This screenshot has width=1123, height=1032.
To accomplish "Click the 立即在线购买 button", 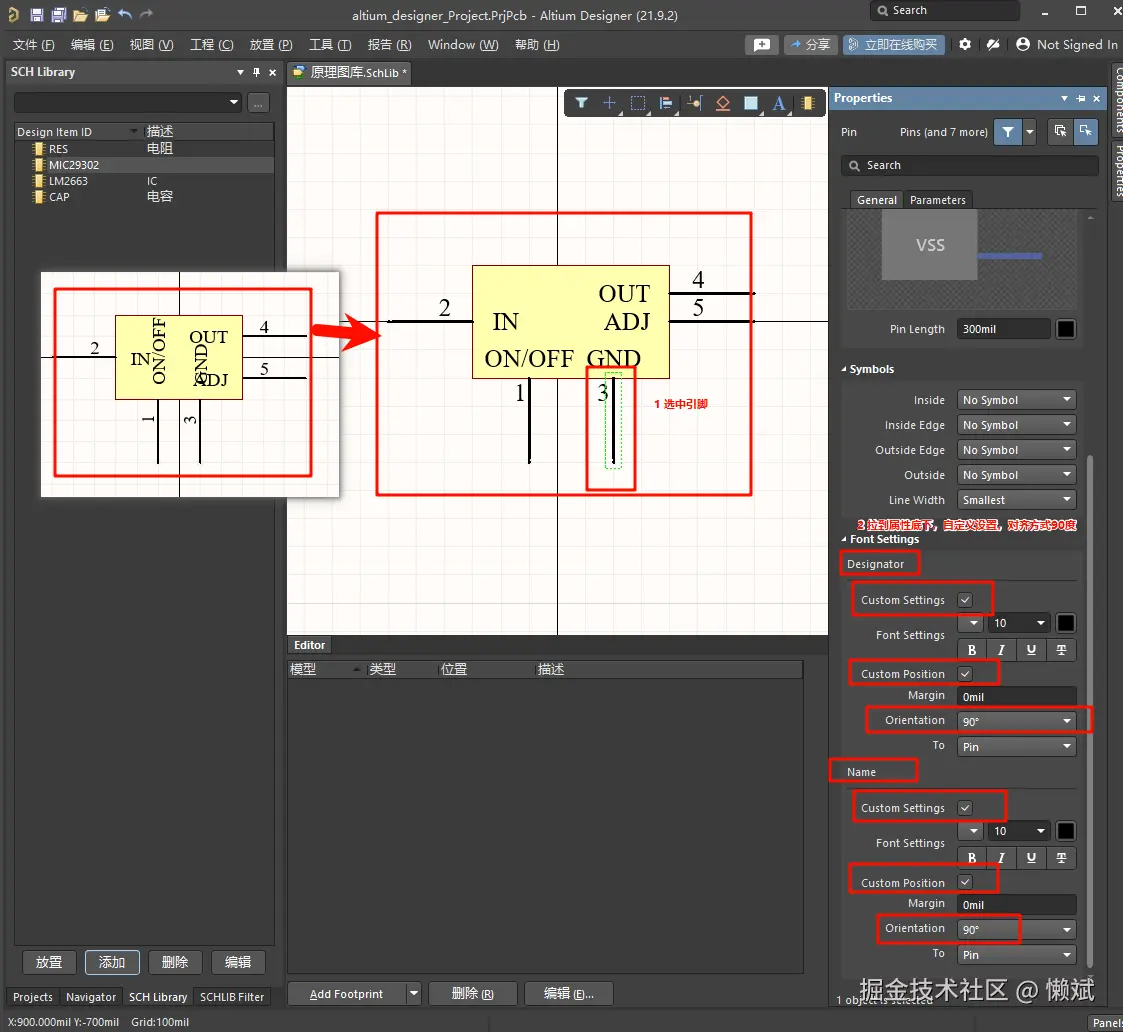I will [894, 44].
